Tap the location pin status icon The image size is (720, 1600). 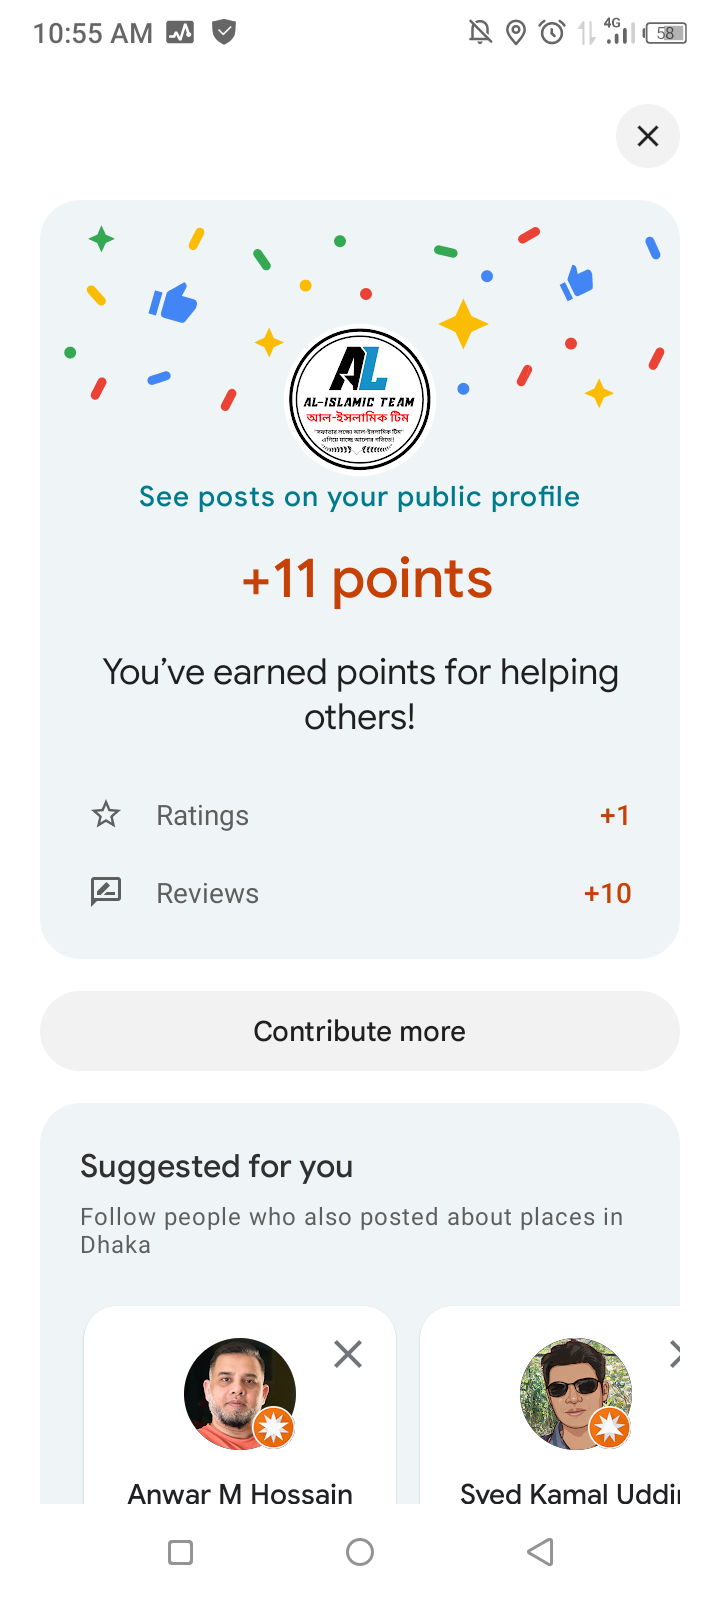tap(516, 33)
